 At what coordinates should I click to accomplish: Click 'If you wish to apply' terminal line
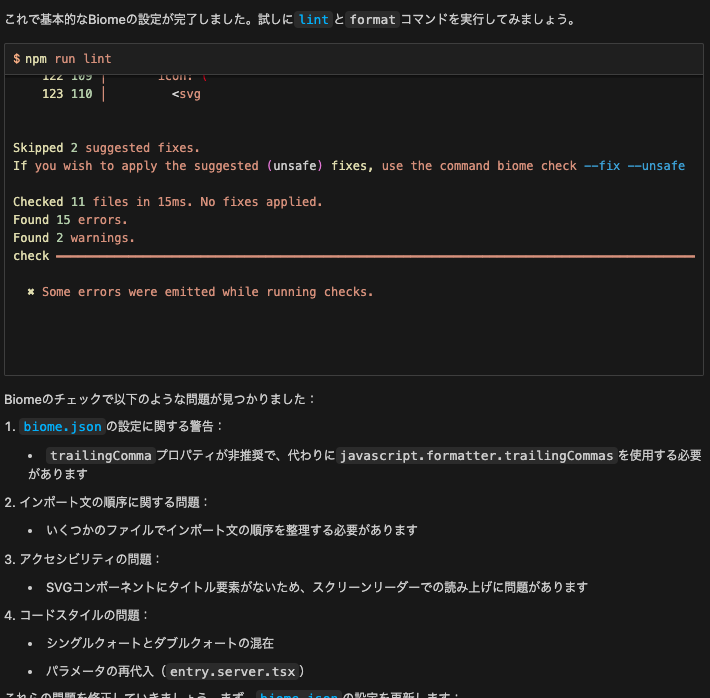349,166
